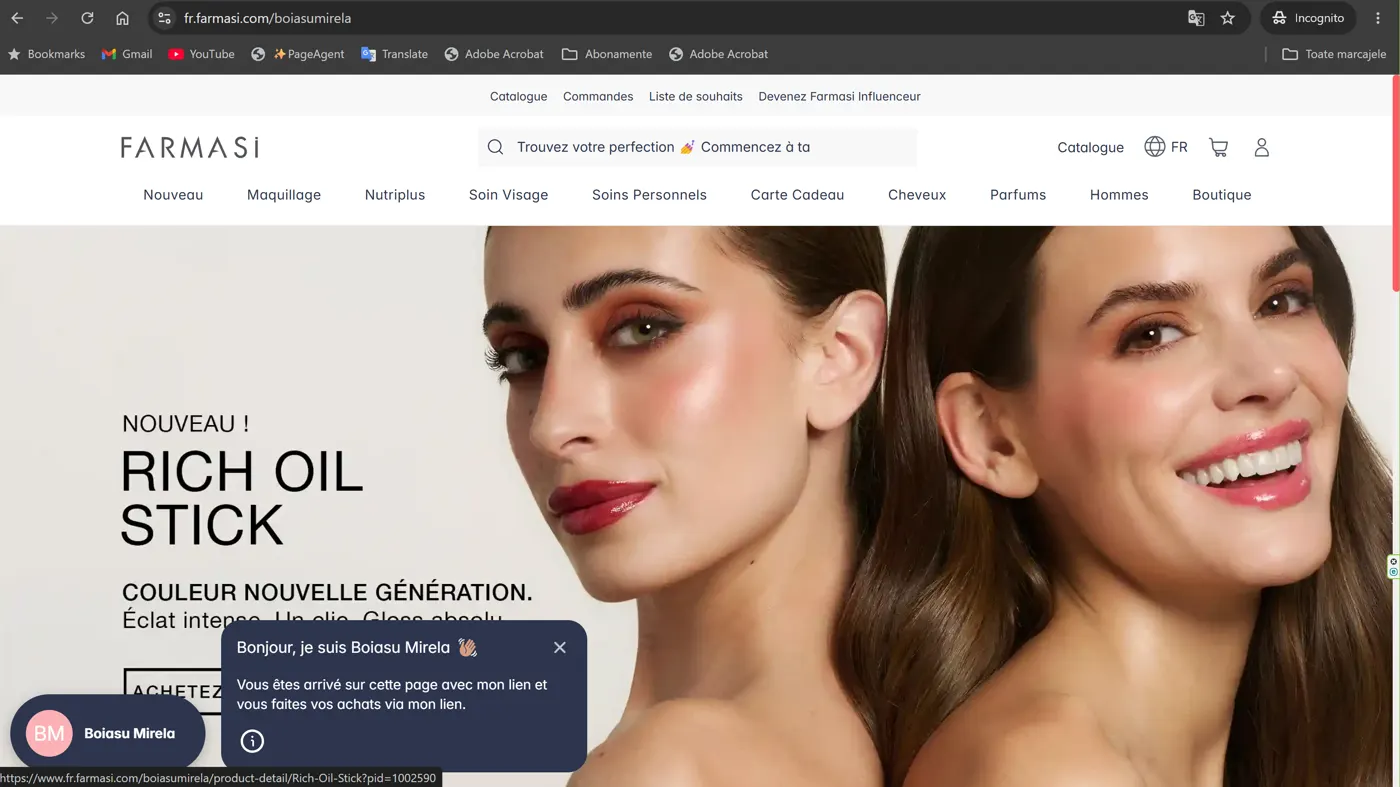Open the Nutriplus menu

pos(395,195)
